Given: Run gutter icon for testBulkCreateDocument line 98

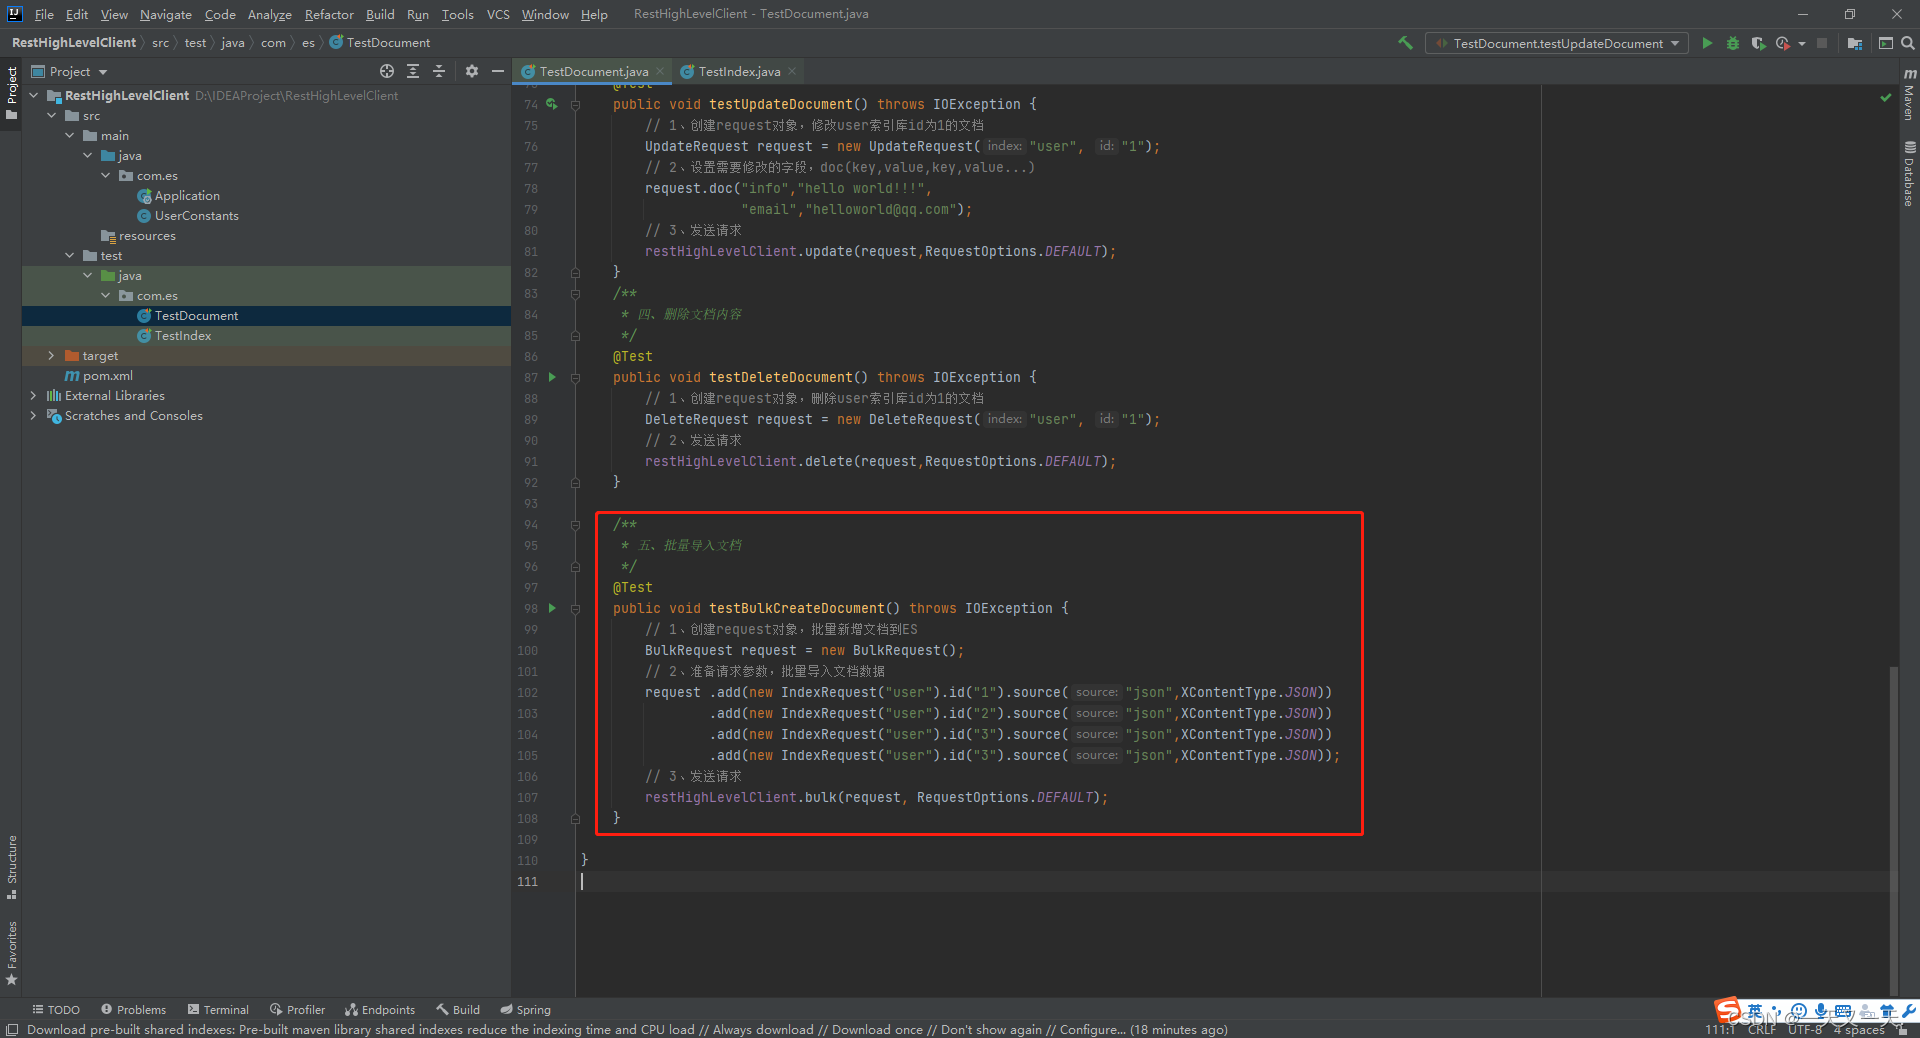Looking at the screenshot, I should click(x=552, y=608).
